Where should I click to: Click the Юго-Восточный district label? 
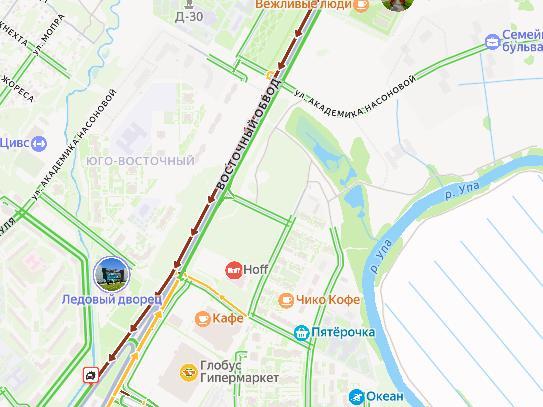pos(140,161)
